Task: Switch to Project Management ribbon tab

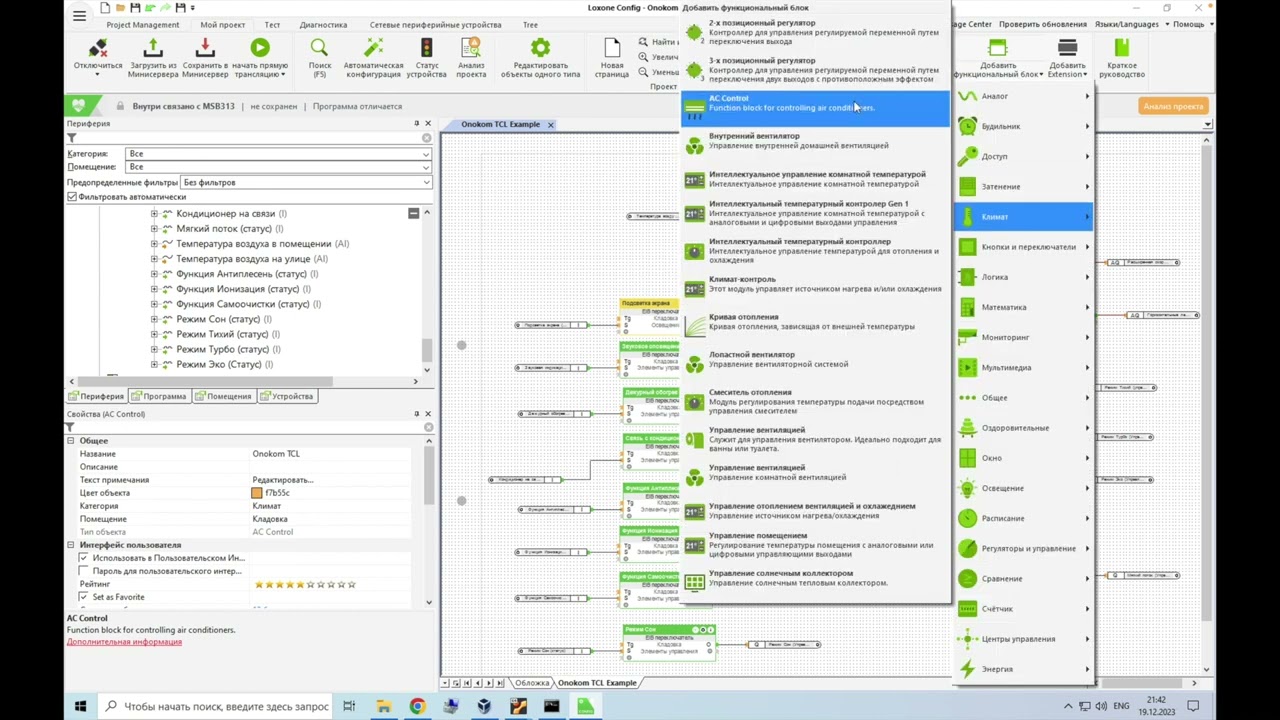Action: coord(143,24)
